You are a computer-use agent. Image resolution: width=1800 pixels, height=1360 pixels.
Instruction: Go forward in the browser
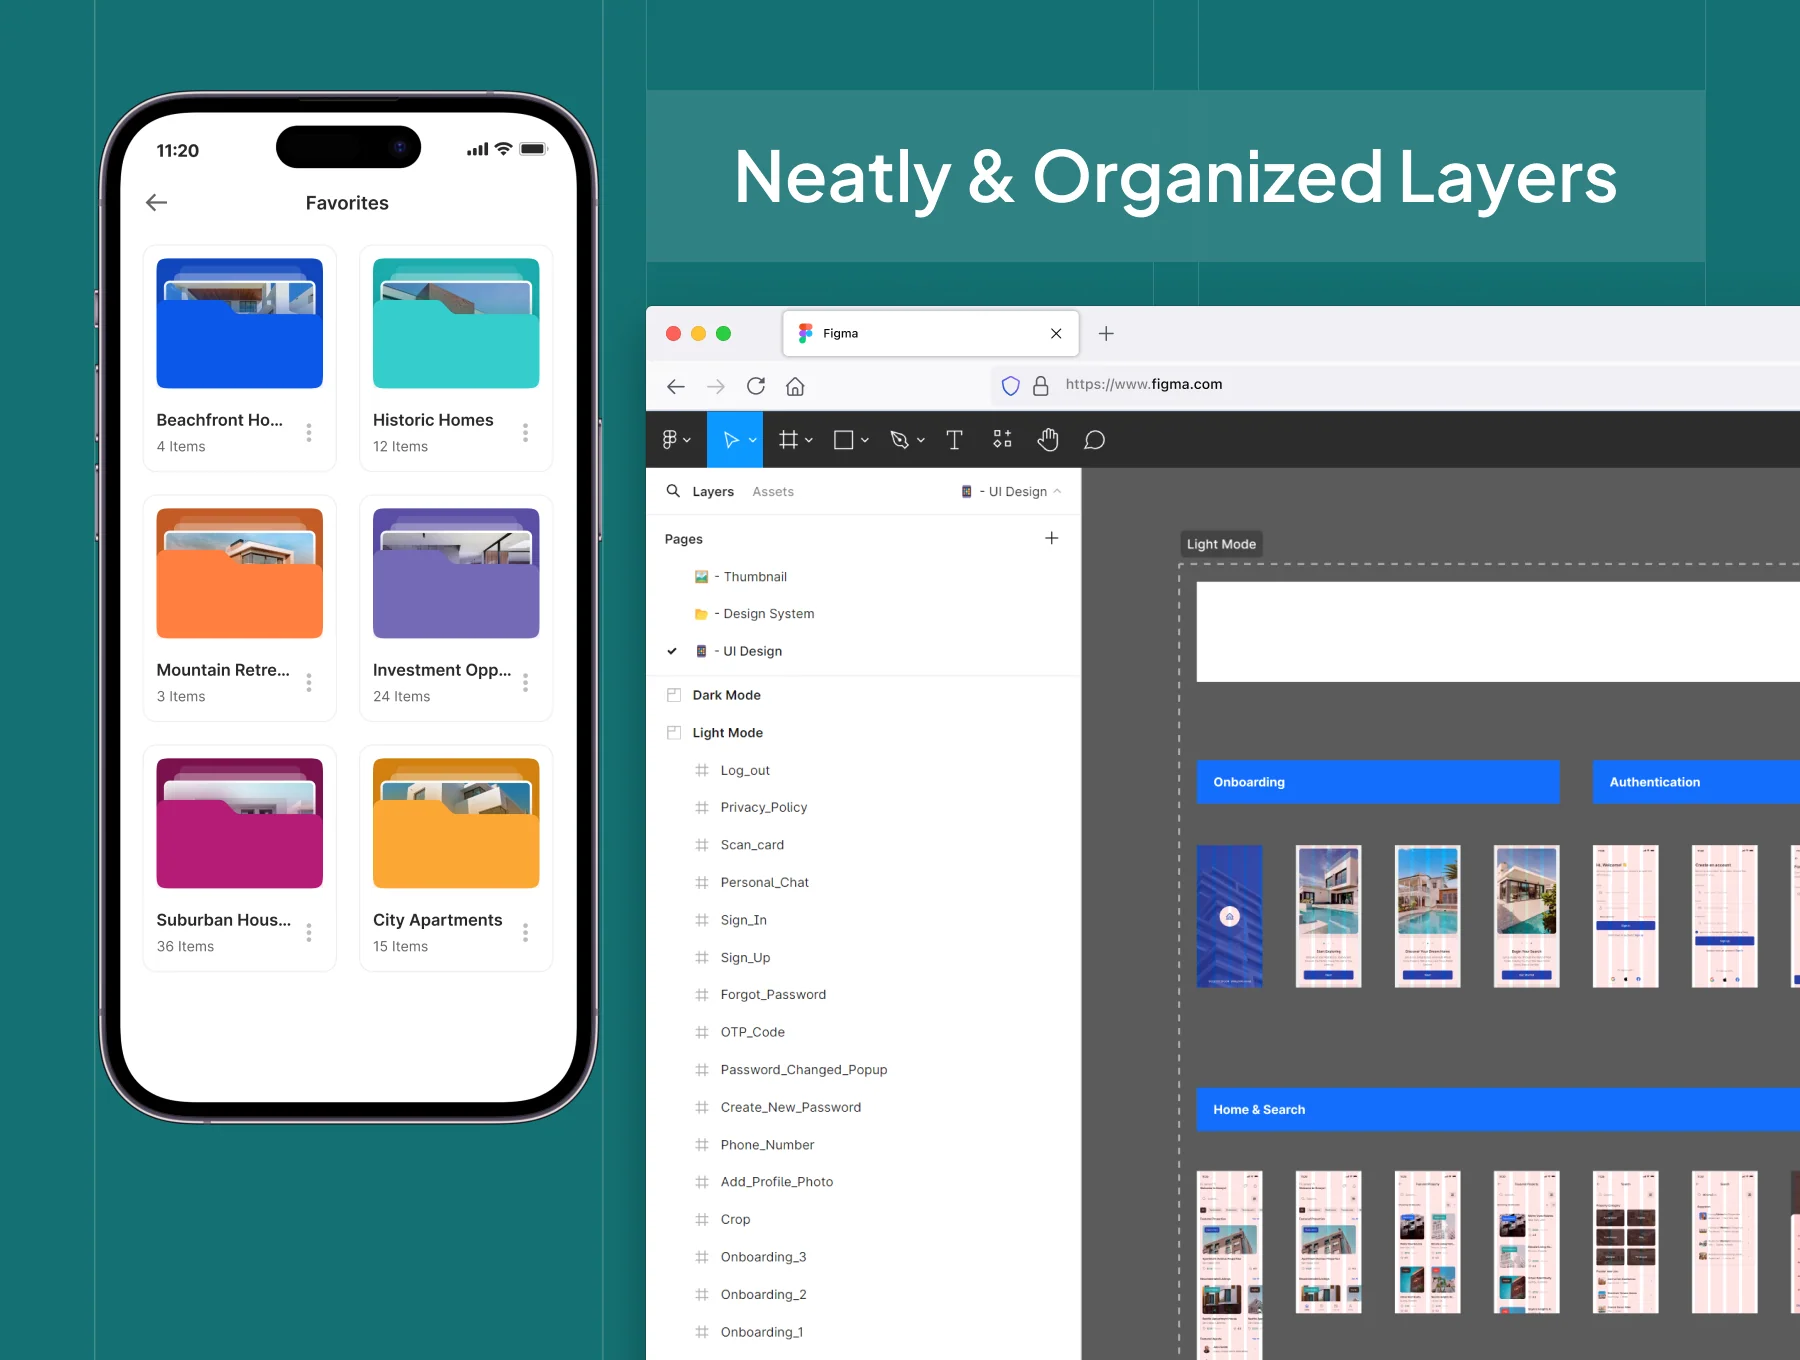click(716, 387)
